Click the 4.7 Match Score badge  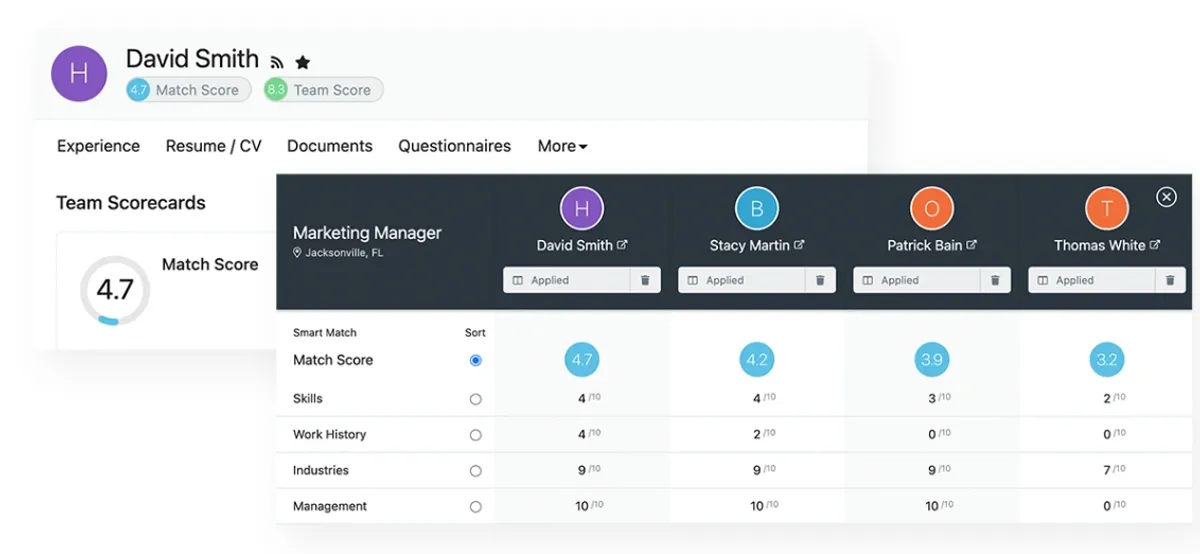pyautogui.click(x=189, y=90)
